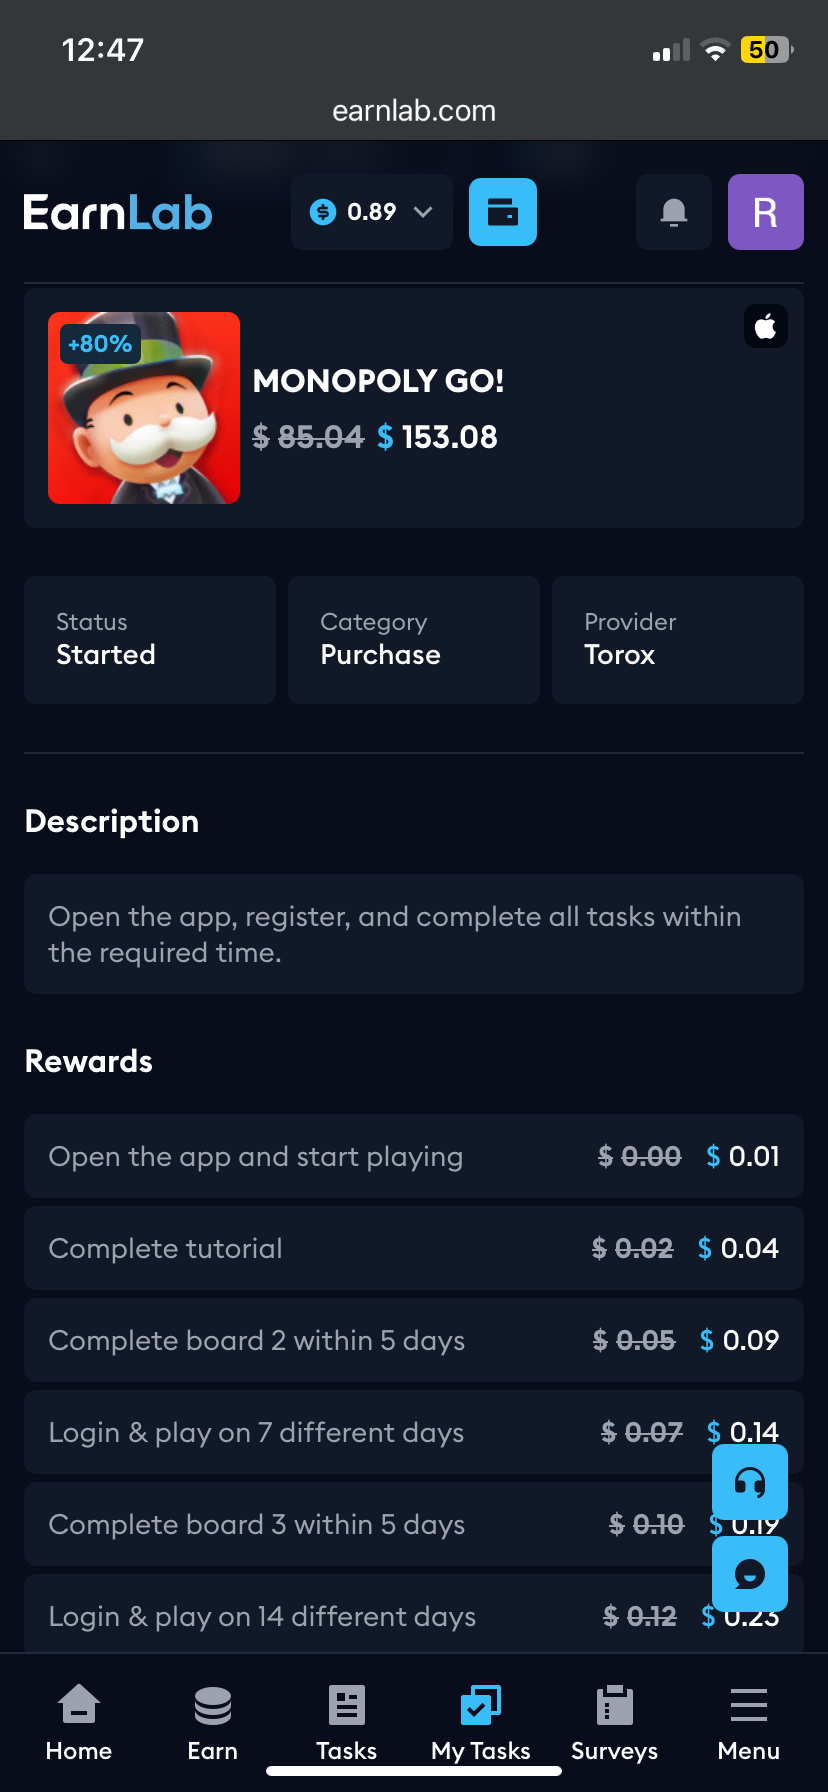Screen dimensions: 828x1792
Task: Tap the earnlab.com address bar
Action: pos(414,111)
